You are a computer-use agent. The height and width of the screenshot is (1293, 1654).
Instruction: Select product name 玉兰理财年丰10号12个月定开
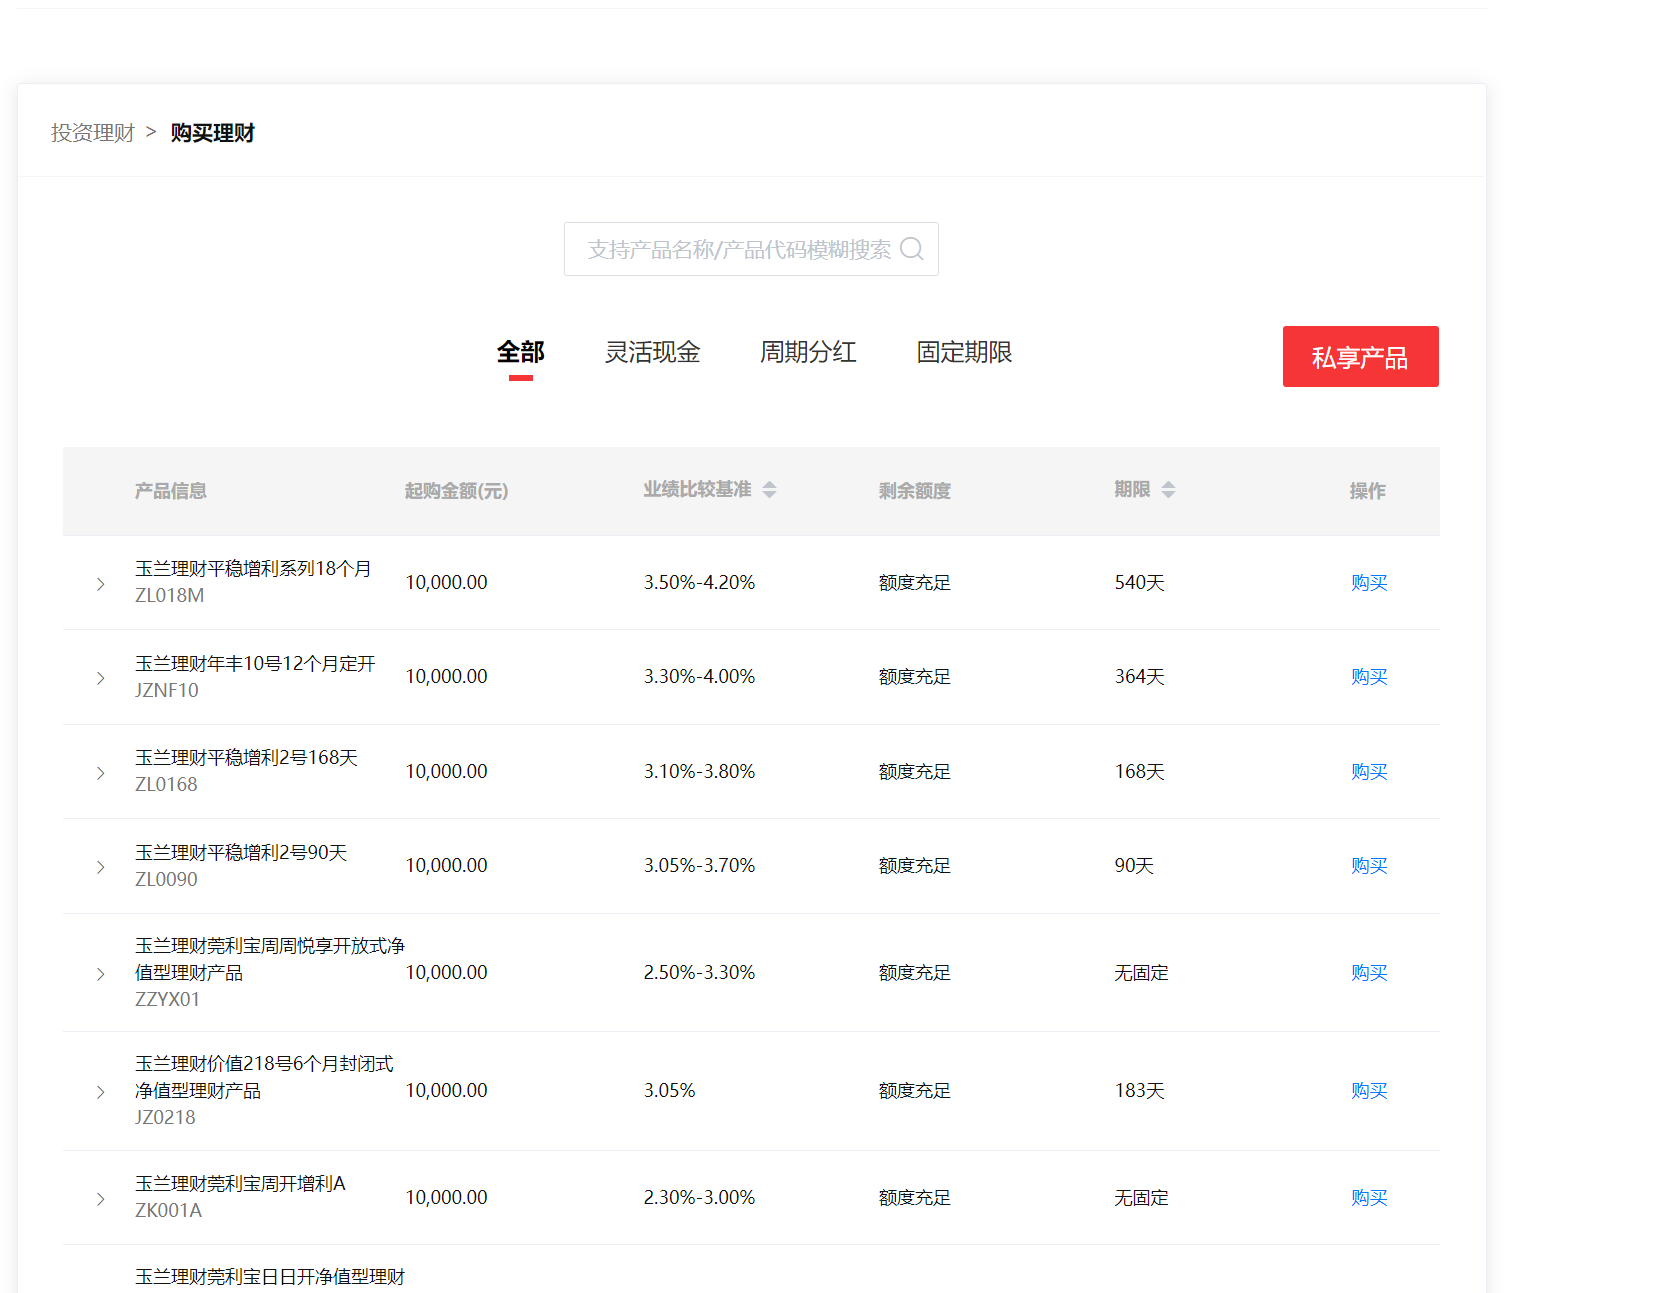click(x=255, y=664)
